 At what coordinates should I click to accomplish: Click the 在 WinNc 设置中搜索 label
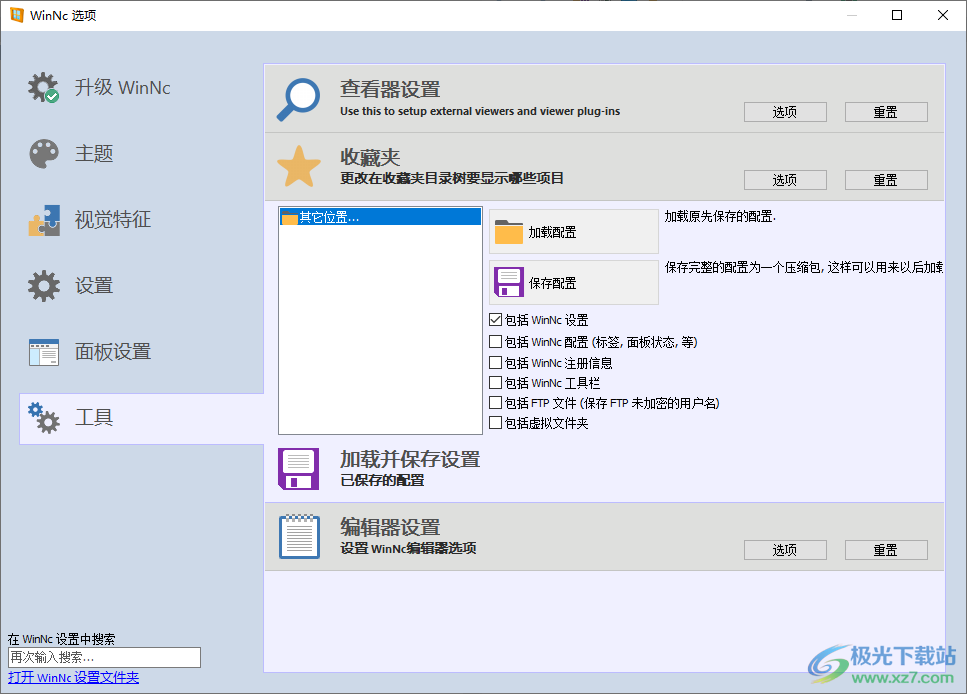tap(62, 639)
